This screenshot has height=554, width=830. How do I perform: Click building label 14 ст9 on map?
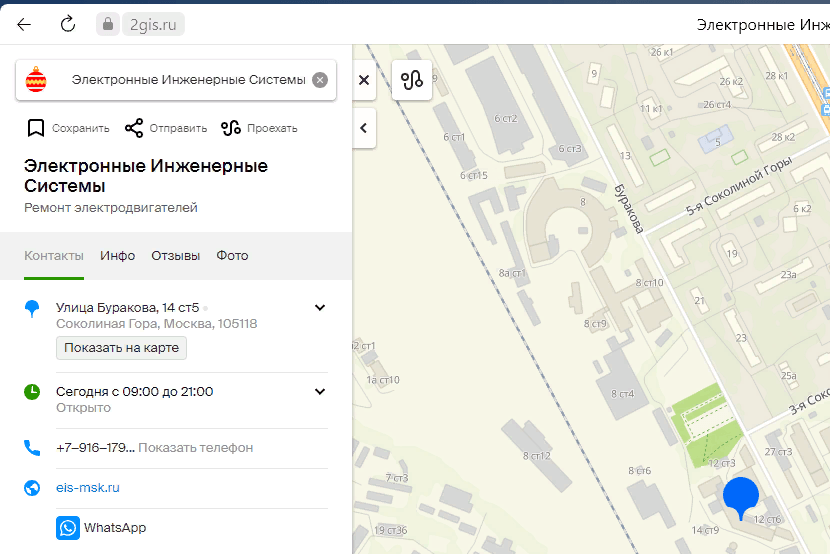(706, 530)
